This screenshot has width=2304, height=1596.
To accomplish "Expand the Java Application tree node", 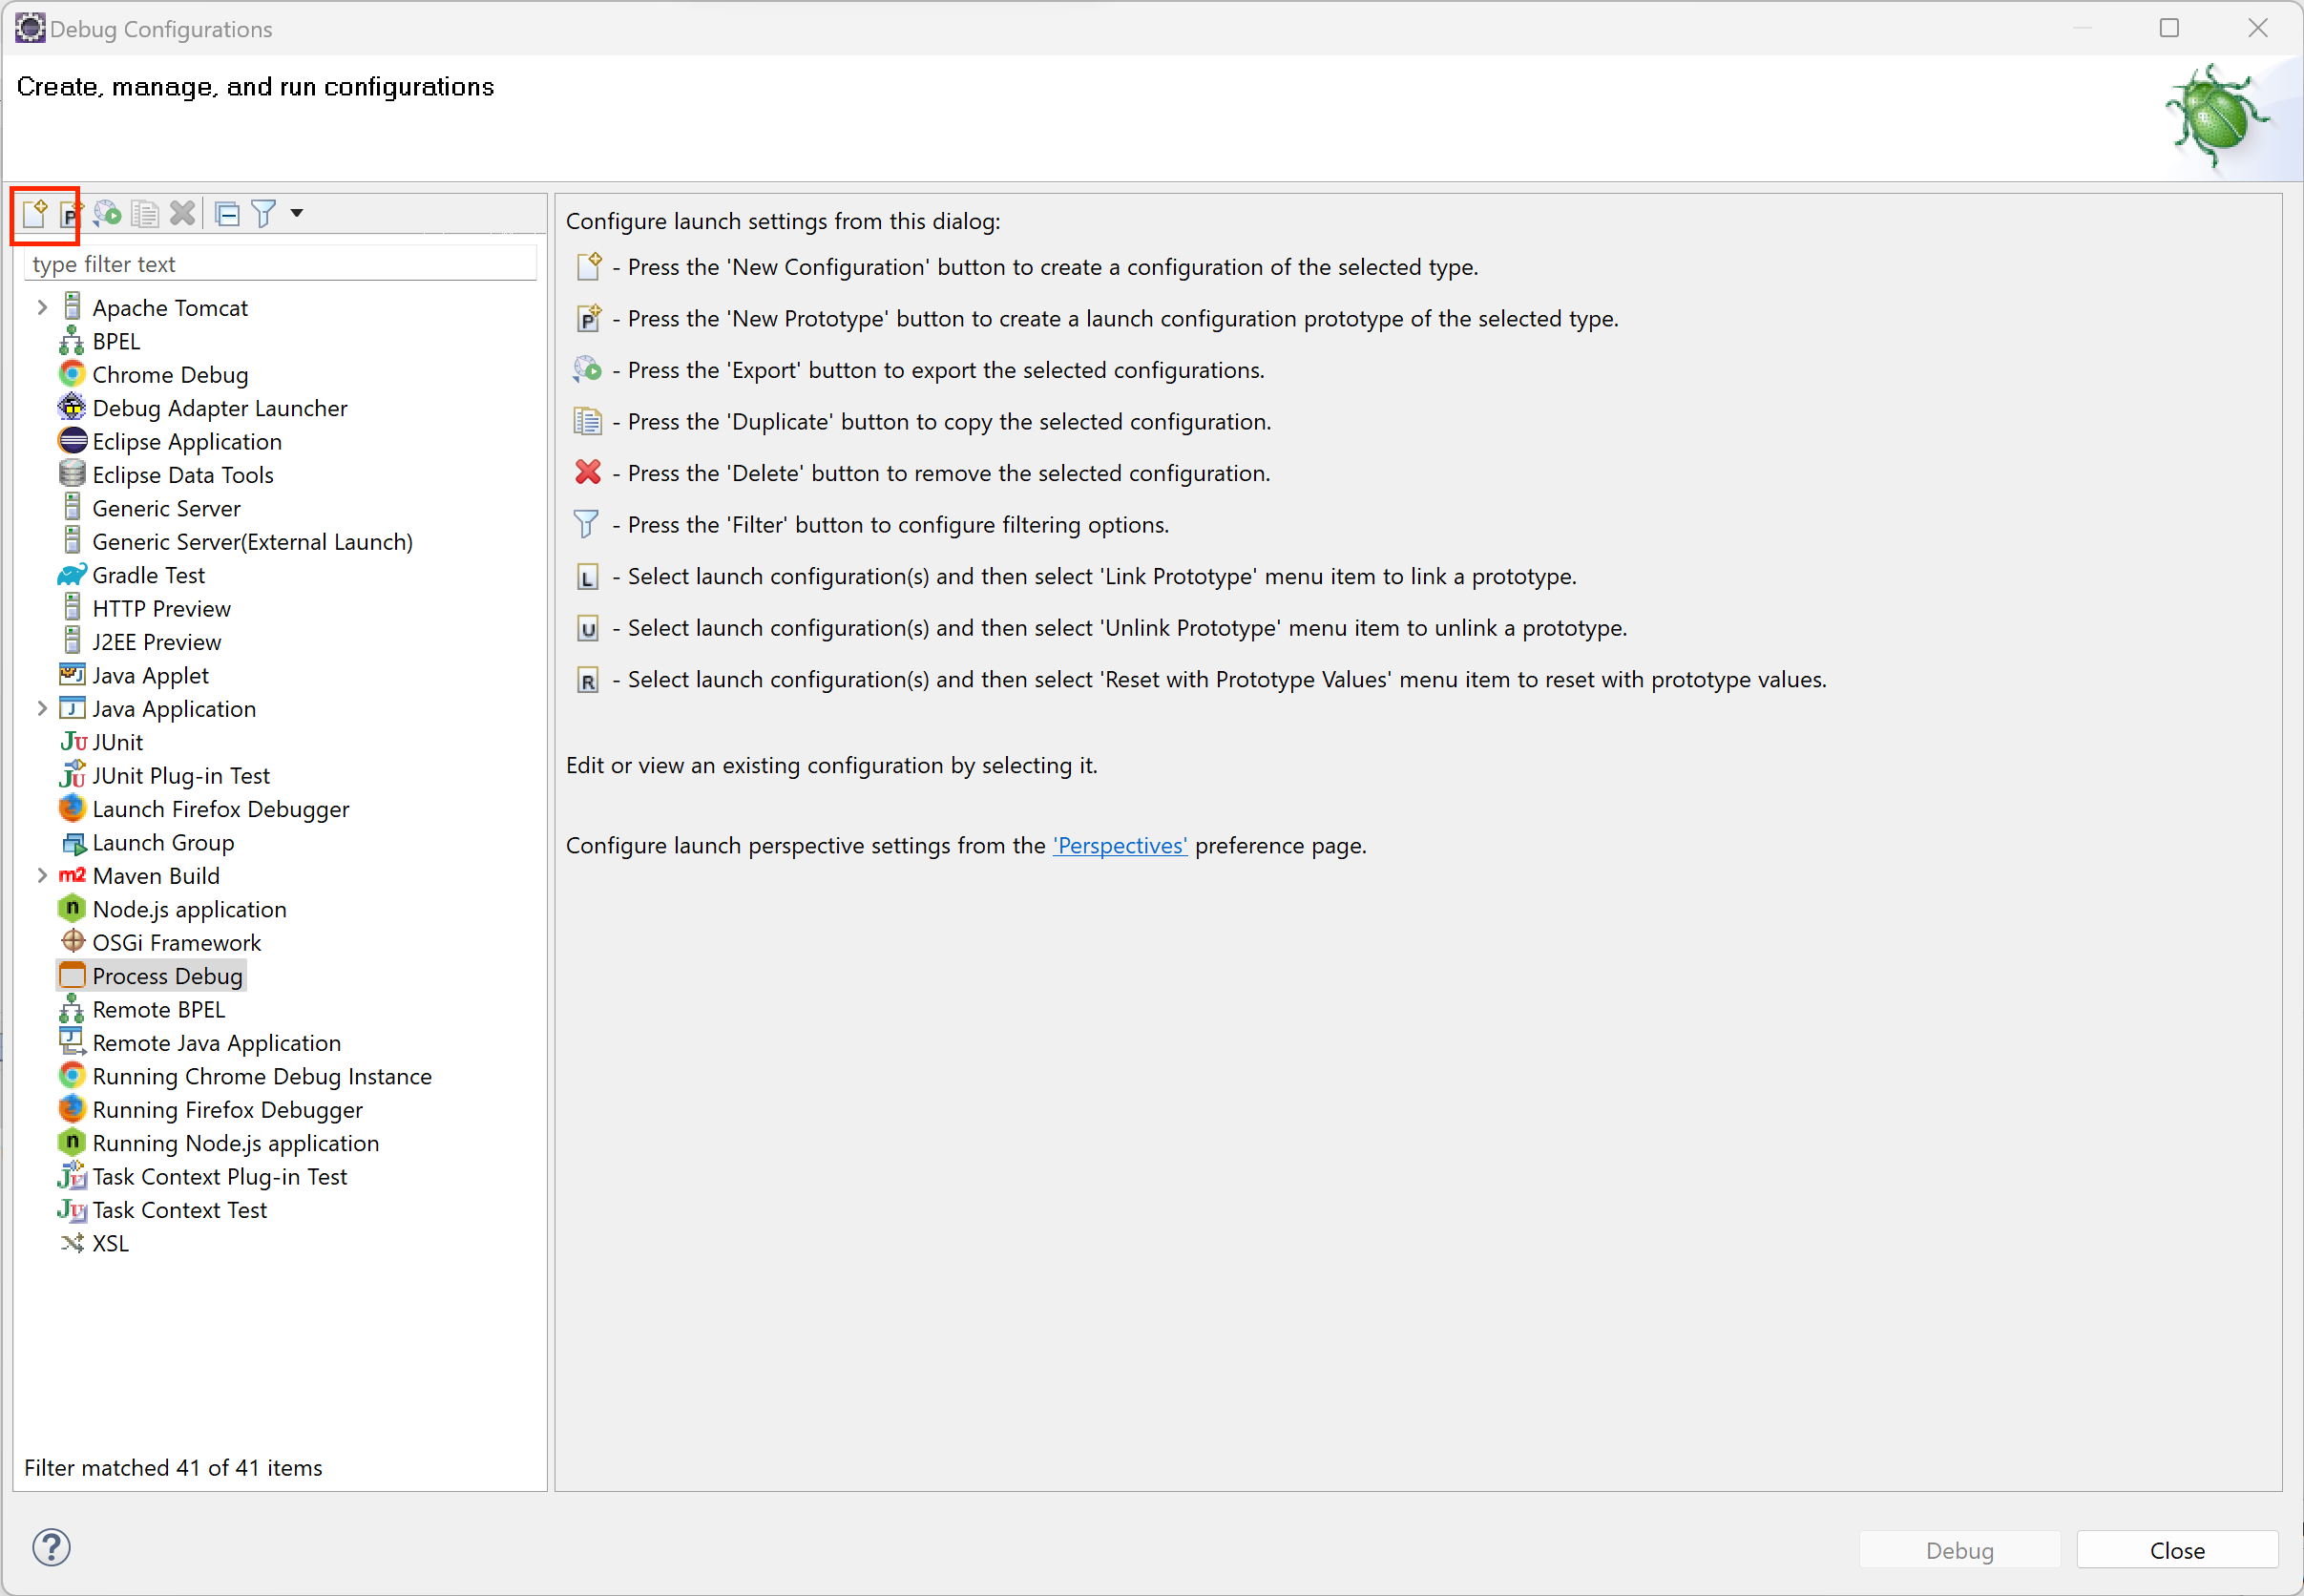I will (42, 709).
